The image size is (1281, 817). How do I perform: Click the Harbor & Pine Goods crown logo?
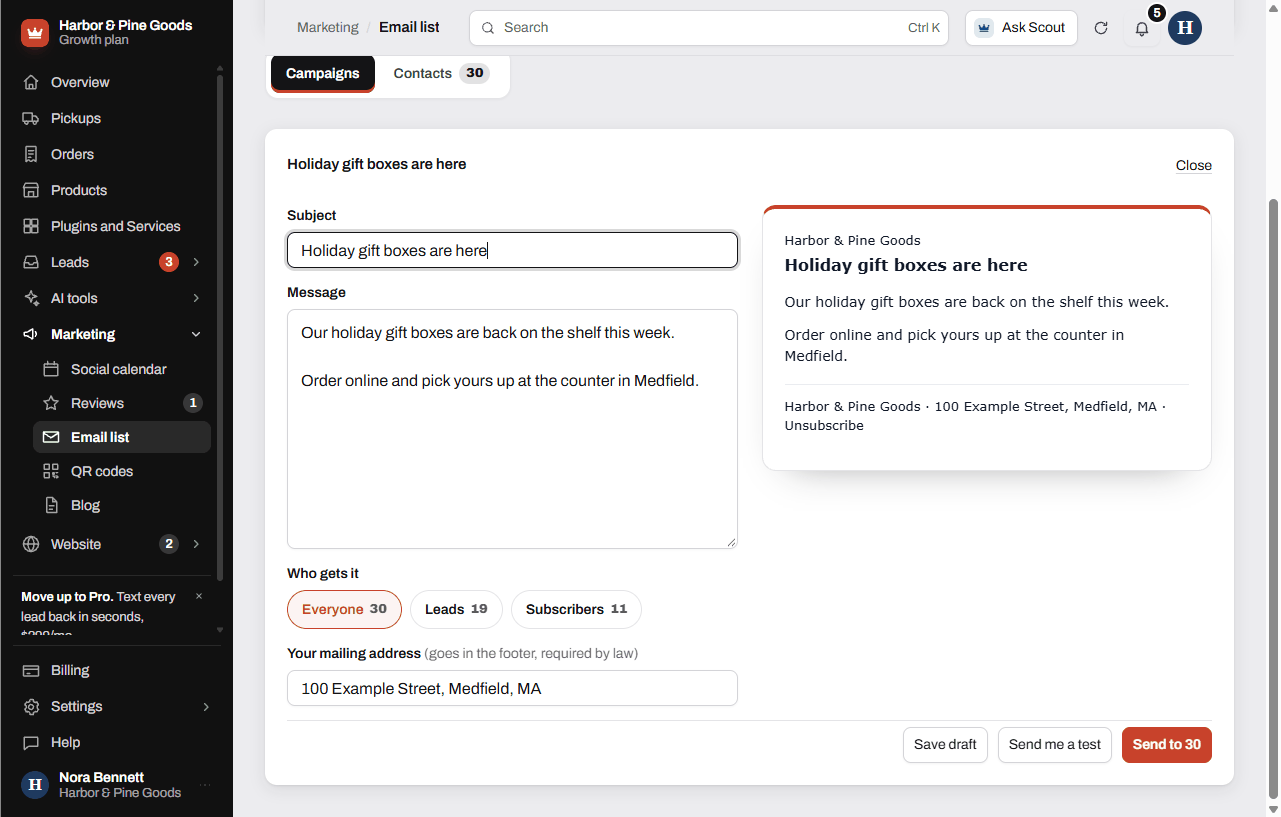tap(35, 33)
